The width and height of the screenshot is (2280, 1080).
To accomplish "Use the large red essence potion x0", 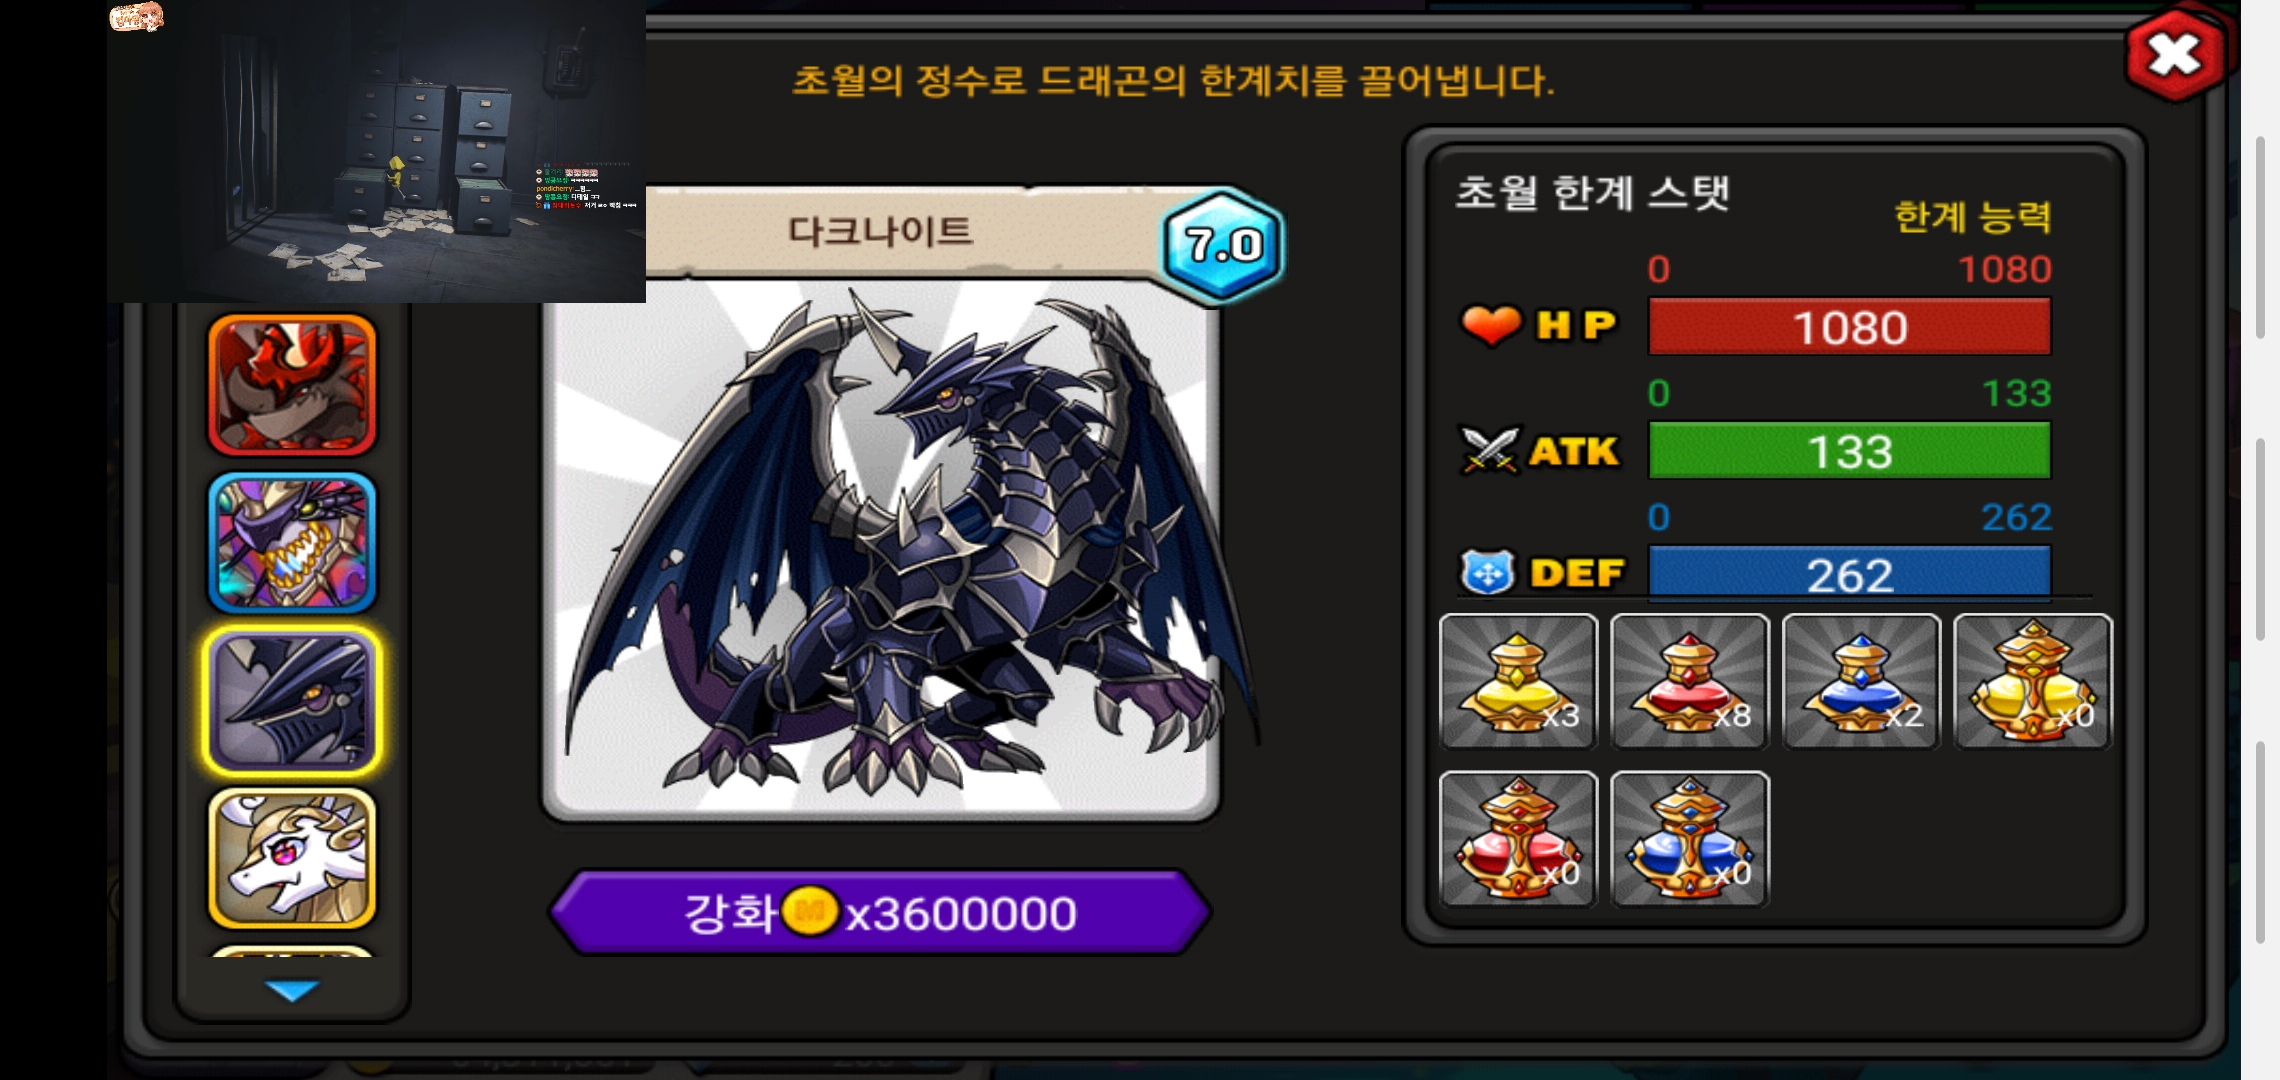I will point(1518,839).
